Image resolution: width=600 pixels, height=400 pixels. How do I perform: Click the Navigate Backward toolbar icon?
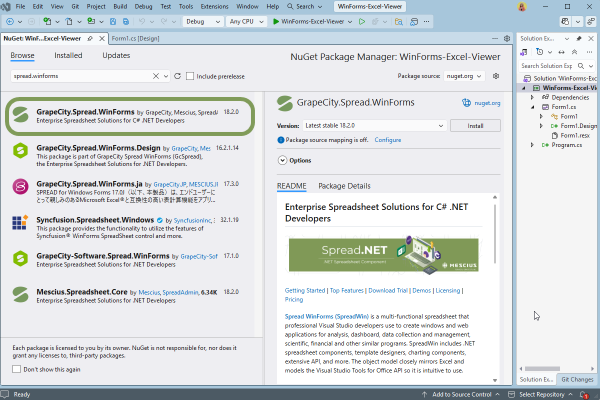tap(10, 22)
